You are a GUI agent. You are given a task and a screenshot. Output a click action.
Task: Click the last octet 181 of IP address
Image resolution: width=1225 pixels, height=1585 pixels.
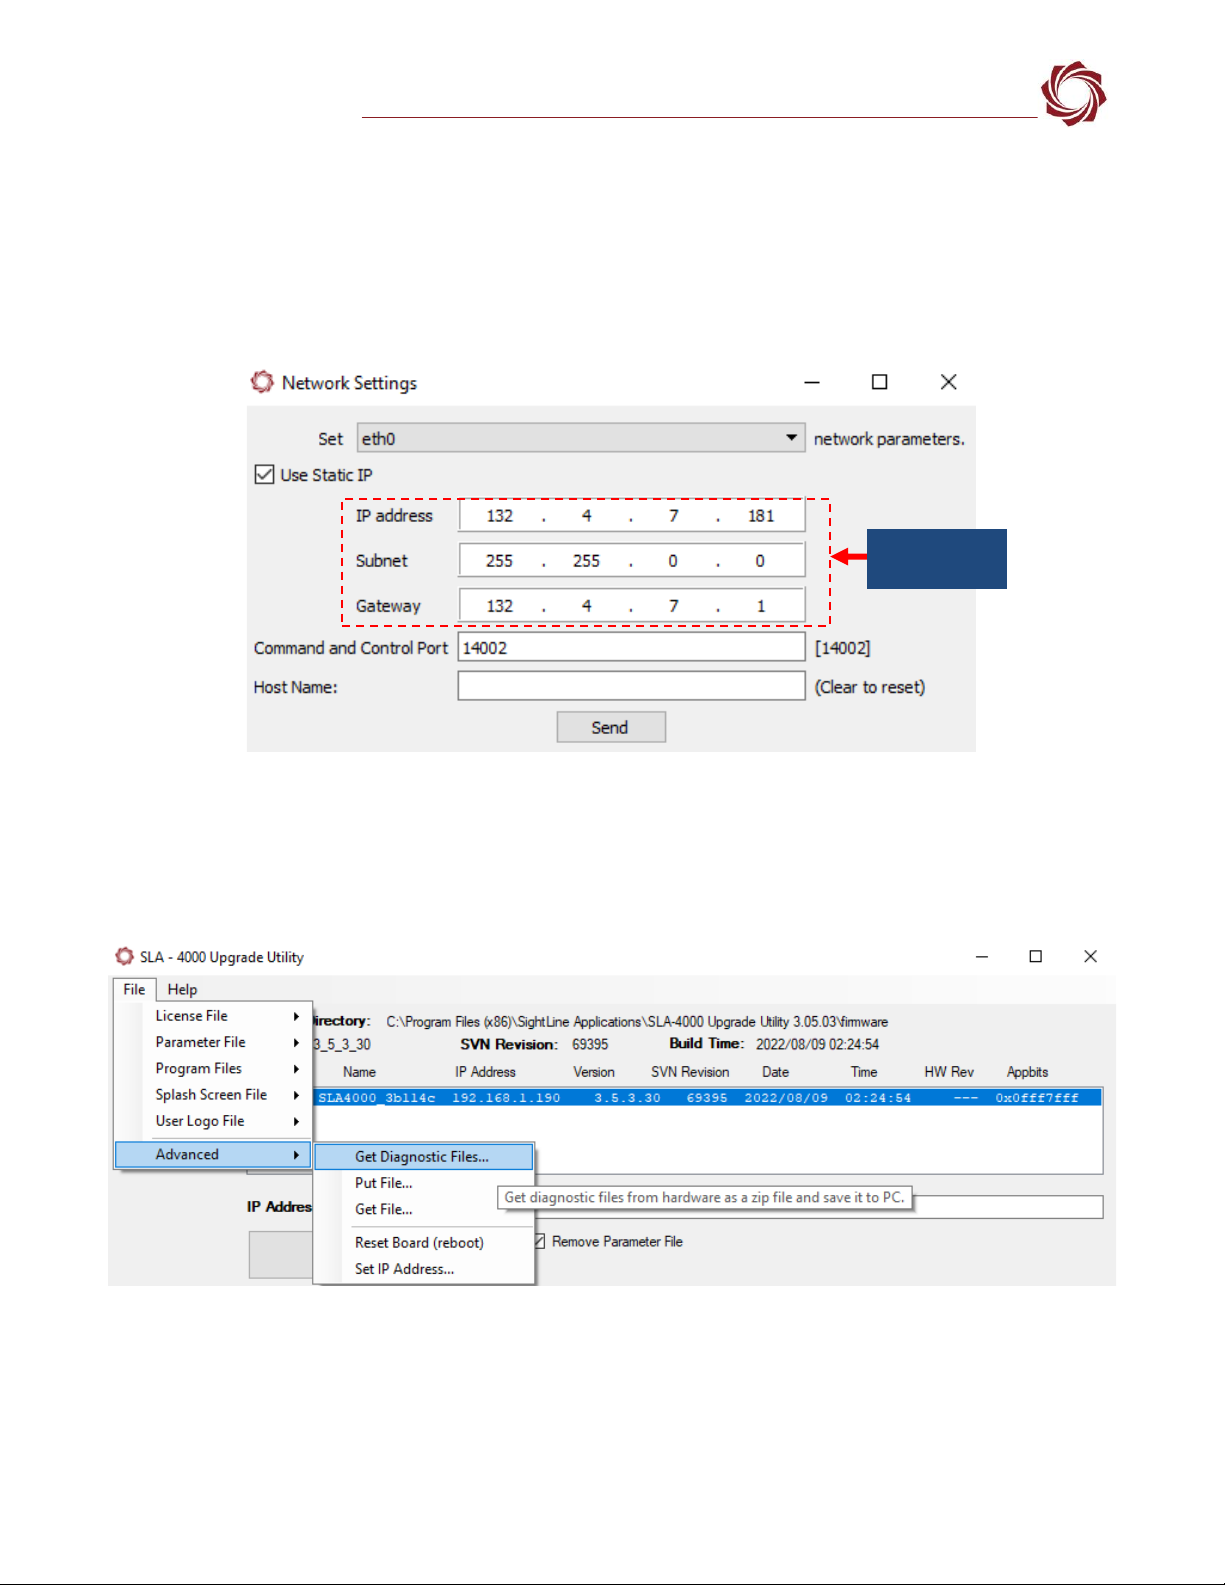(761, 516)
